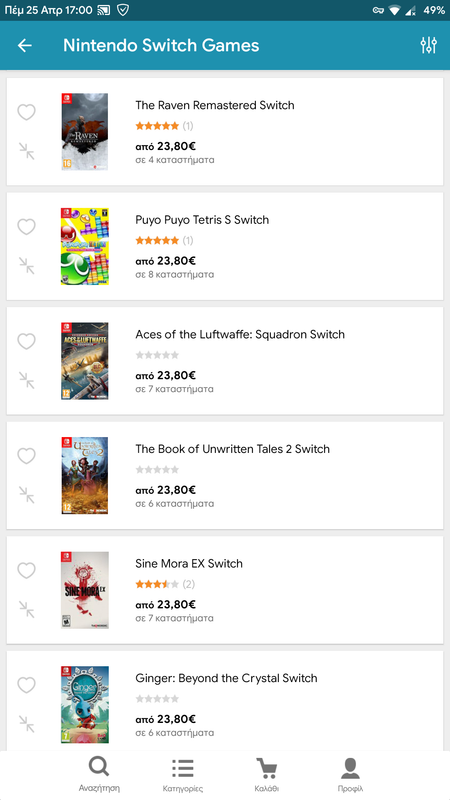Open the Καλάθι cart tab
Screen dimensions: 450x800
267,774
